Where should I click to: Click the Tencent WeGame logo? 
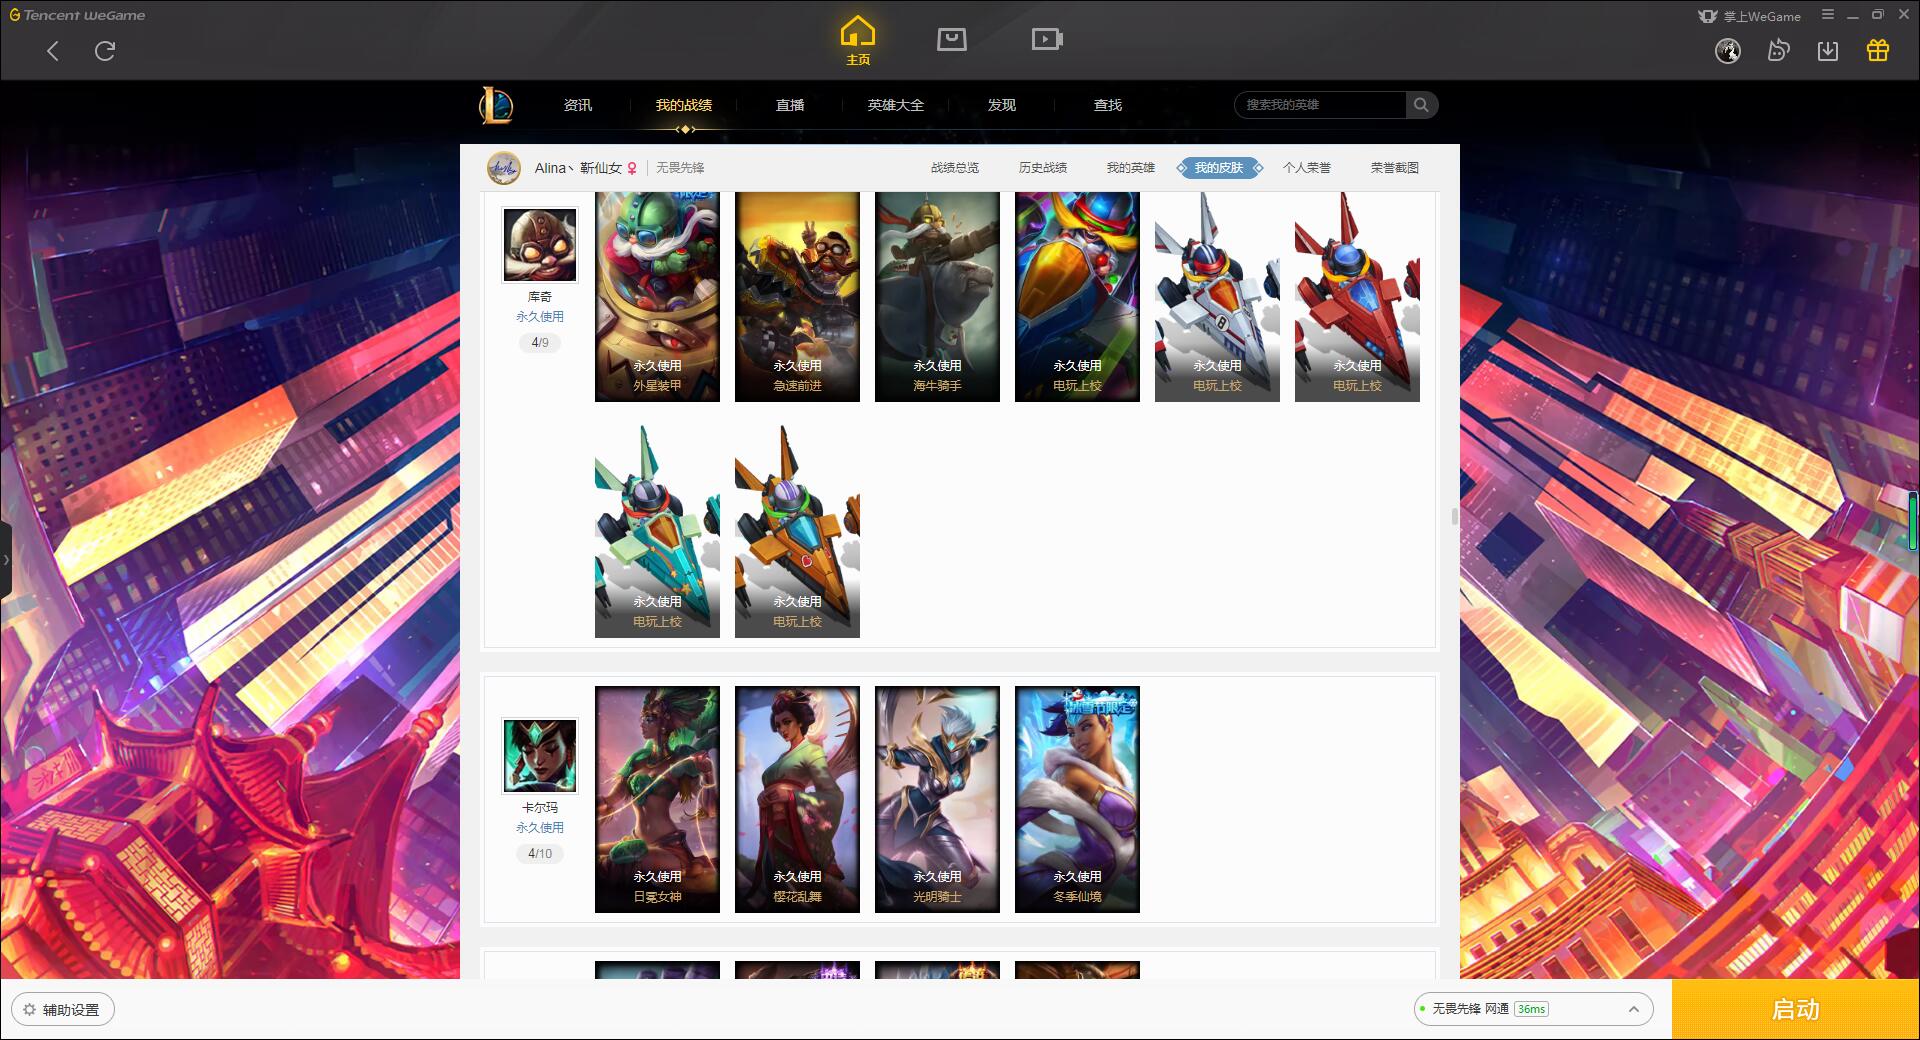point(77,15)
